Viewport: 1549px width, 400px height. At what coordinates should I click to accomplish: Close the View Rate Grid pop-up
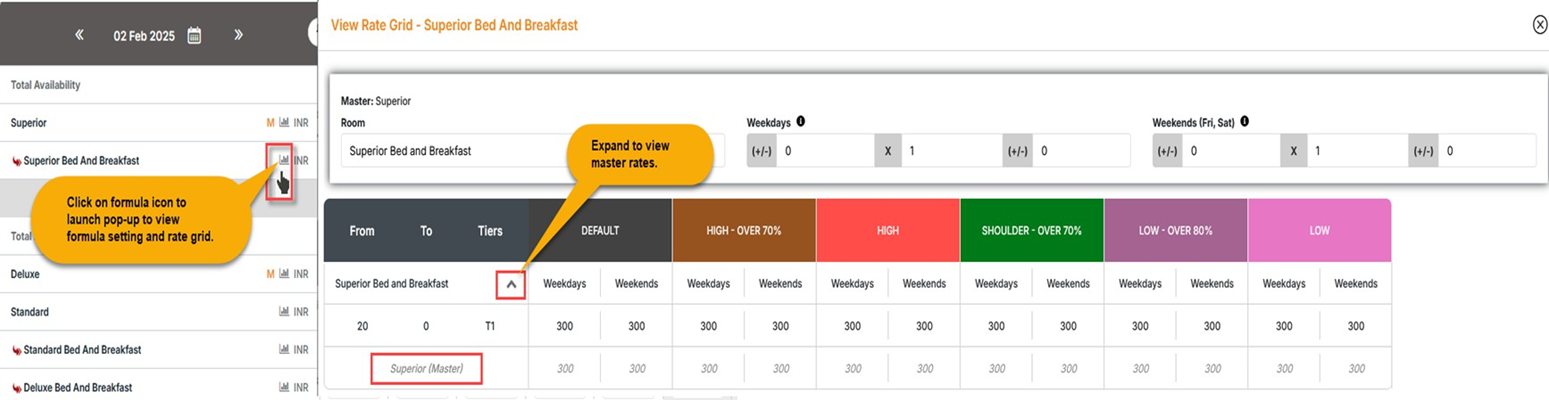pyautogui.click(x=1539, y=25)
